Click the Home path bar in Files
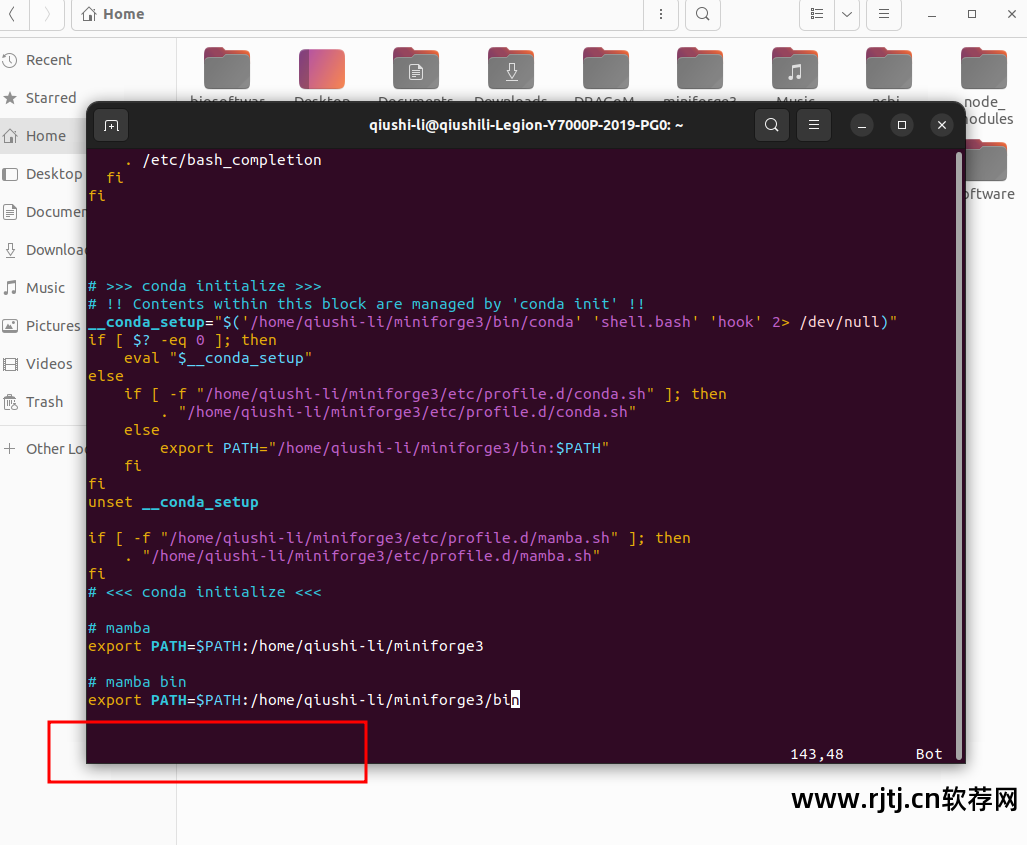This screenshot has height=845, width=1027. click(x=357, y=14)
